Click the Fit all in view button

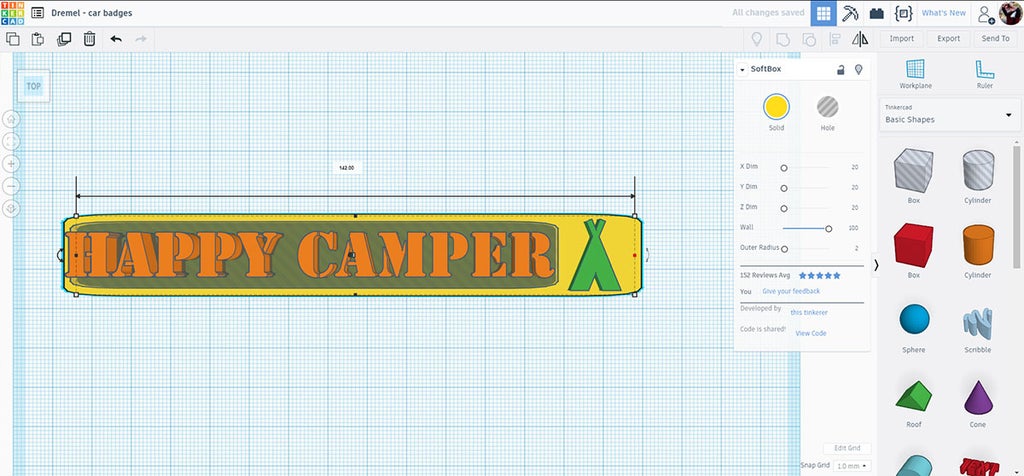pos(11,141)
